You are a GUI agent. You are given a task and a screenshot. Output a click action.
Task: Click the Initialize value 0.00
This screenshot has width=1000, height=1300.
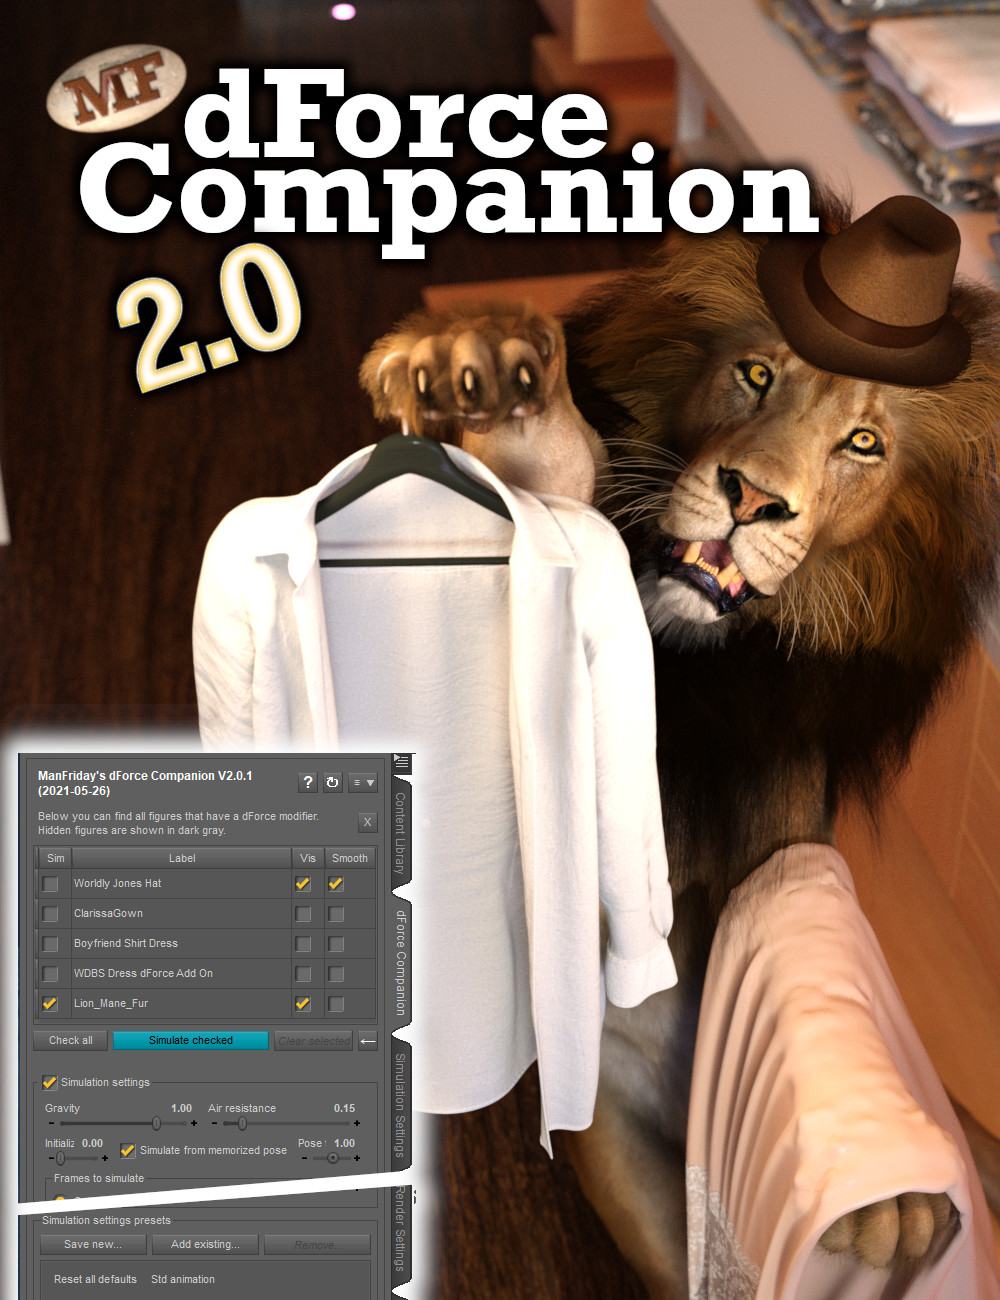[x=92, y=1144]
